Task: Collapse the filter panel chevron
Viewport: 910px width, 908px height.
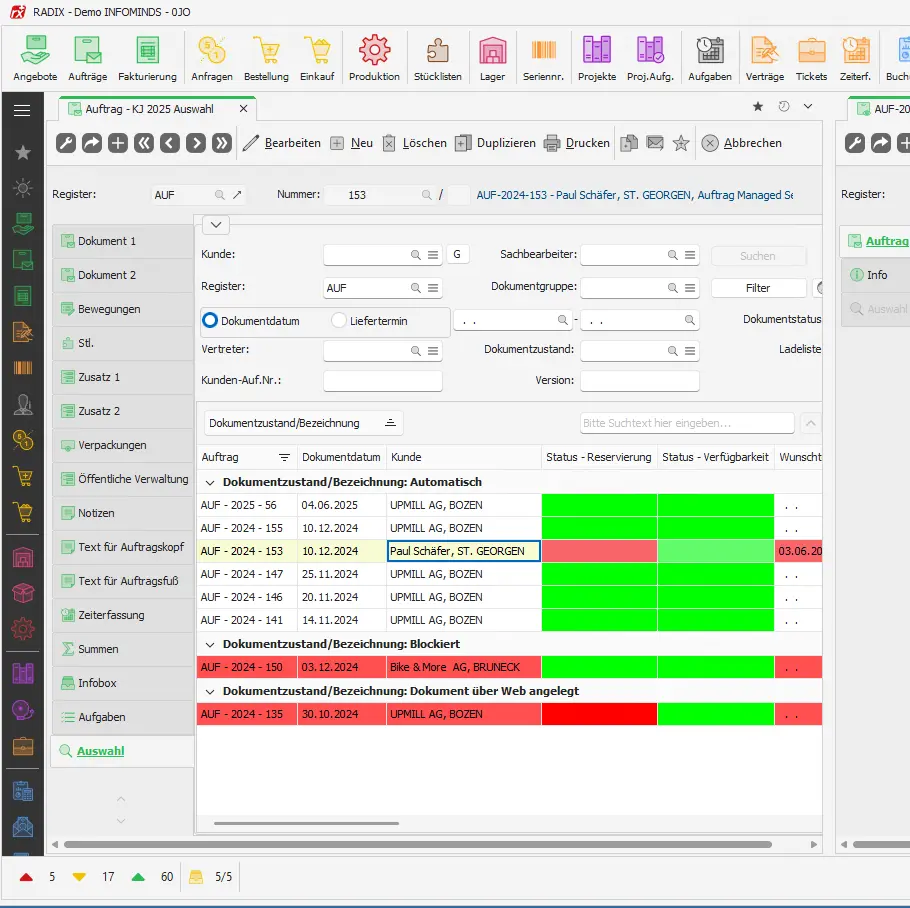Action: tap(216, 225)
